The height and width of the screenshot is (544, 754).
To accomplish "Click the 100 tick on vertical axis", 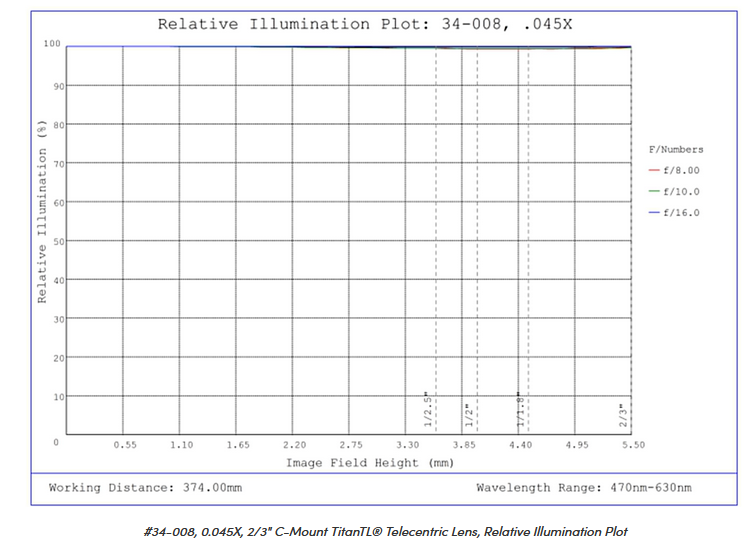I will click(53, 45).
